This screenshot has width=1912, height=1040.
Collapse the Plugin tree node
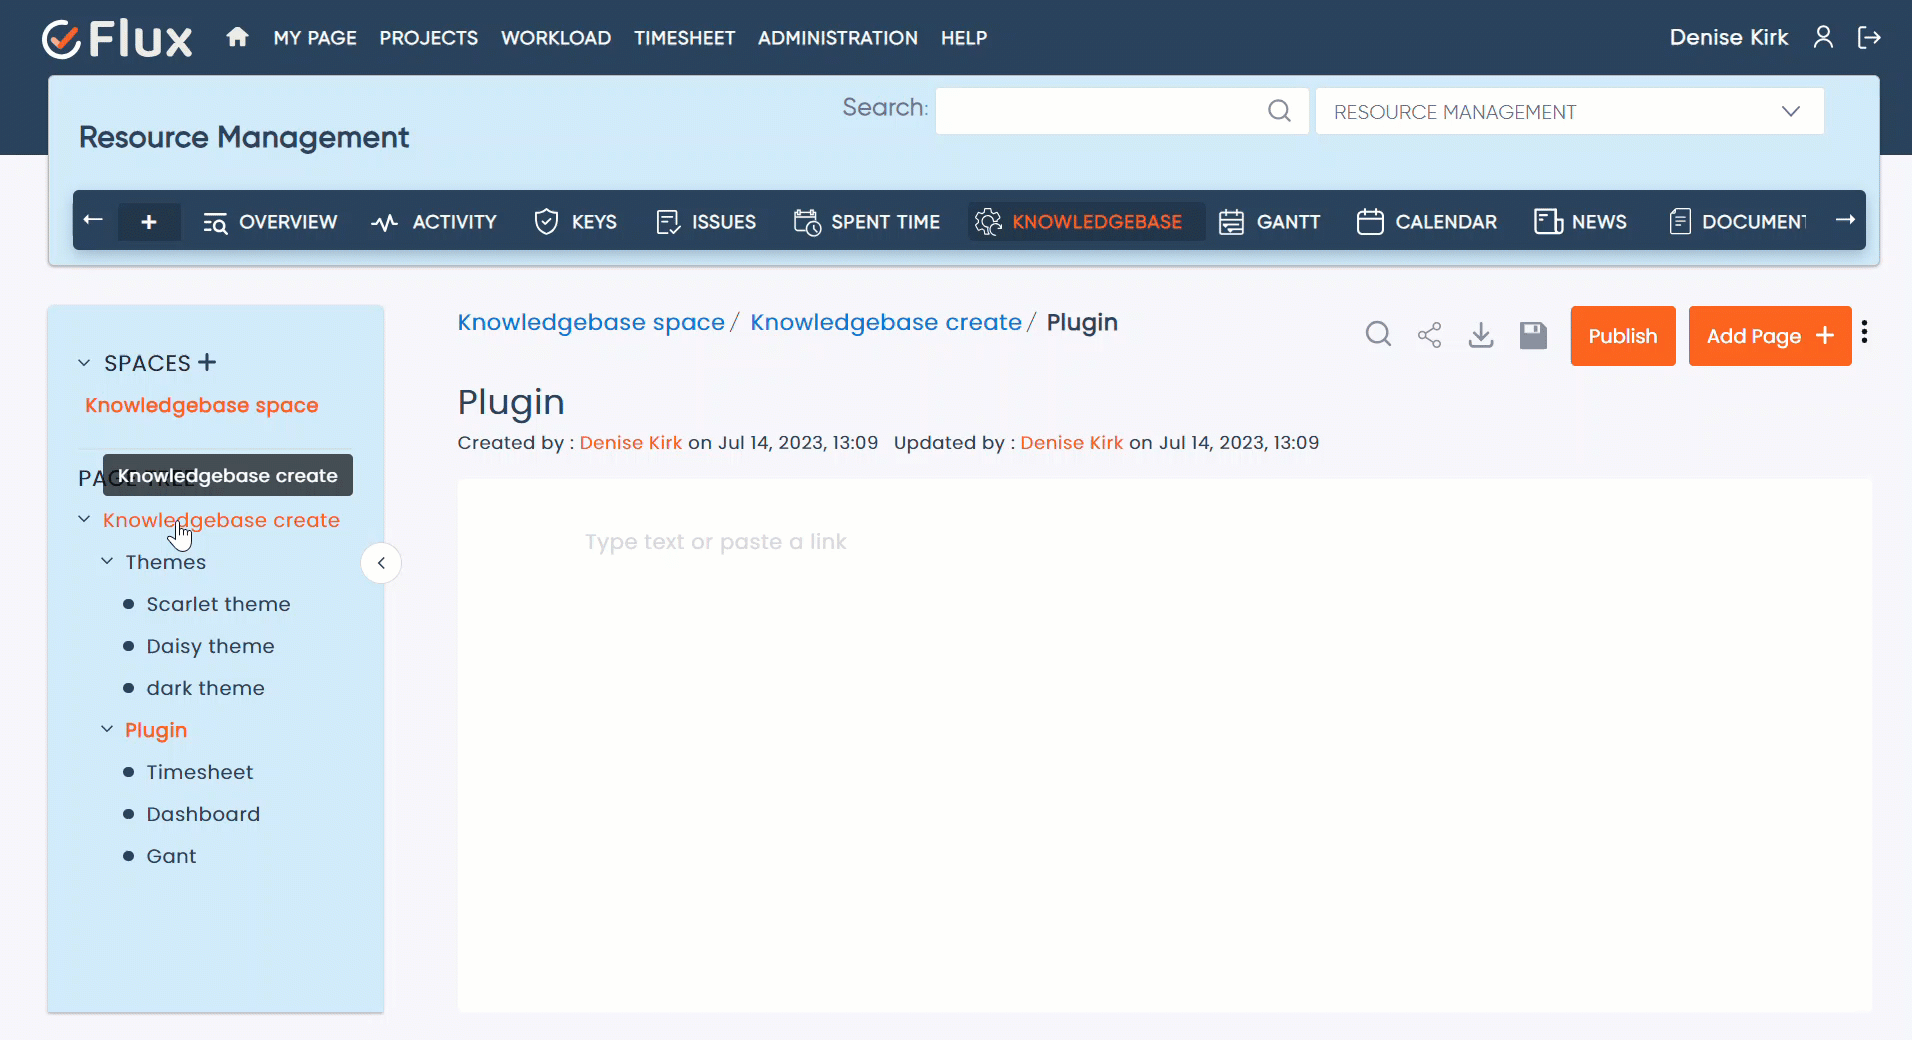(107, 730)
